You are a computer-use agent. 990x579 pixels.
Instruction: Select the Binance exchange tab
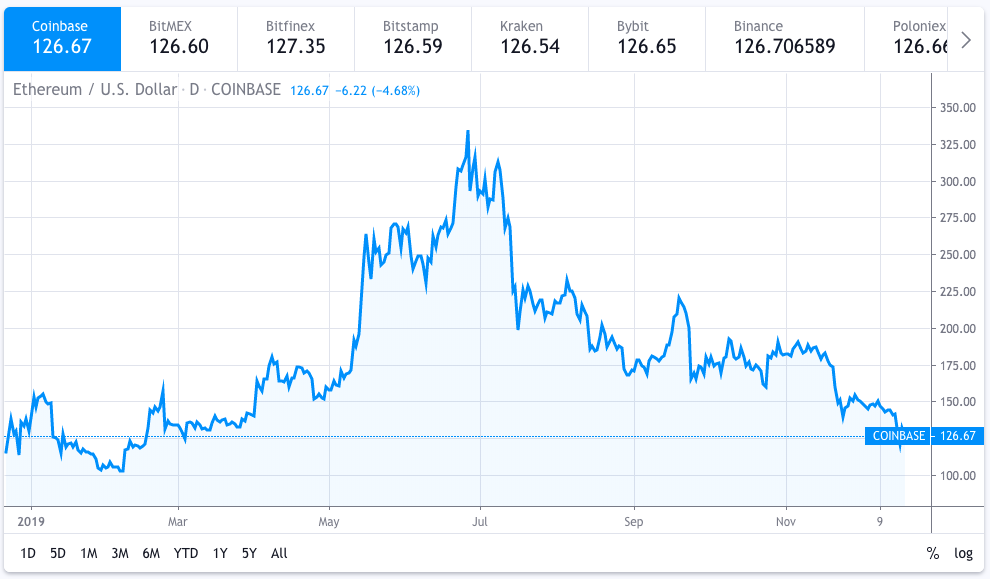(785, 39)
